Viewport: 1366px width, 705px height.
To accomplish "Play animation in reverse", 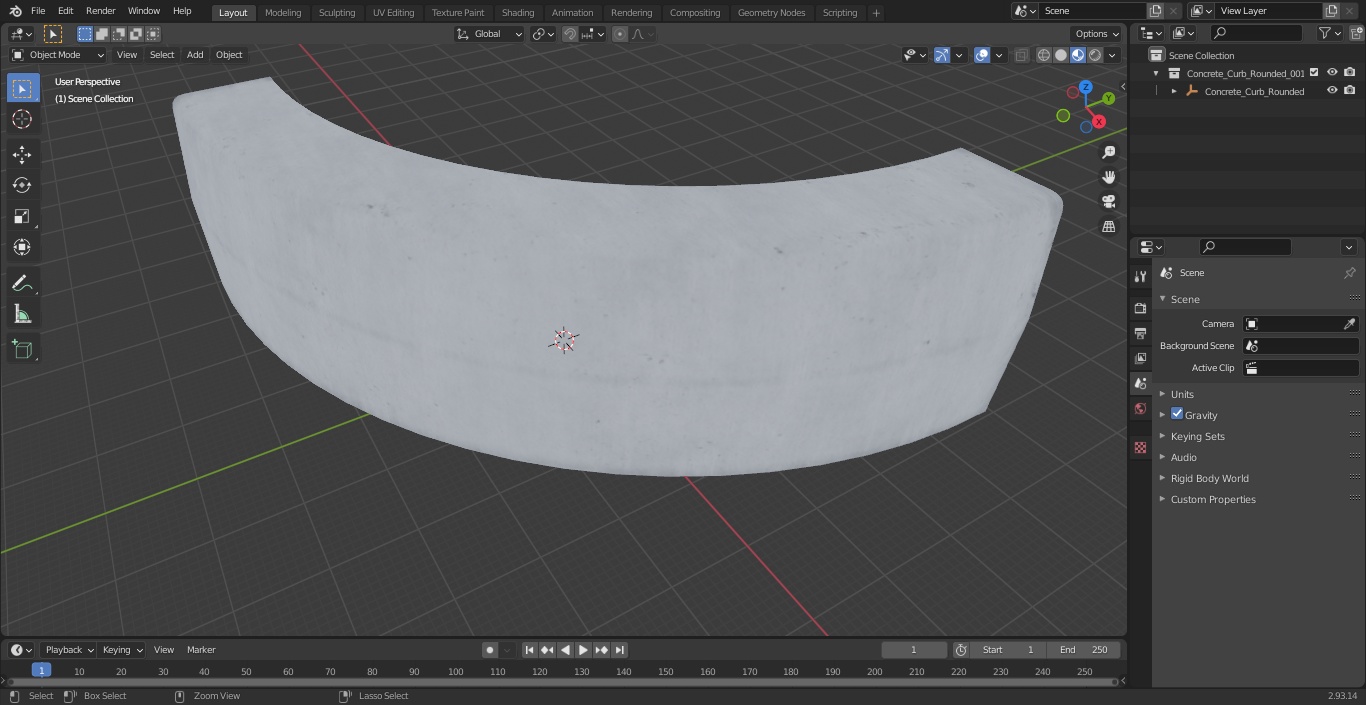I will pos(565,650).
